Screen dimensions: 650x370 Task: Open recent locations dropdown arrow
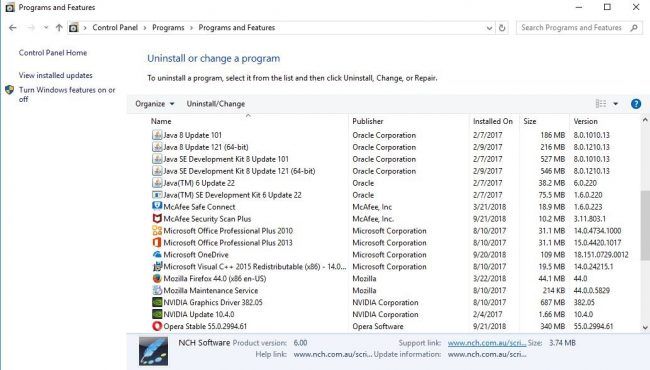[x=46, y=28]
